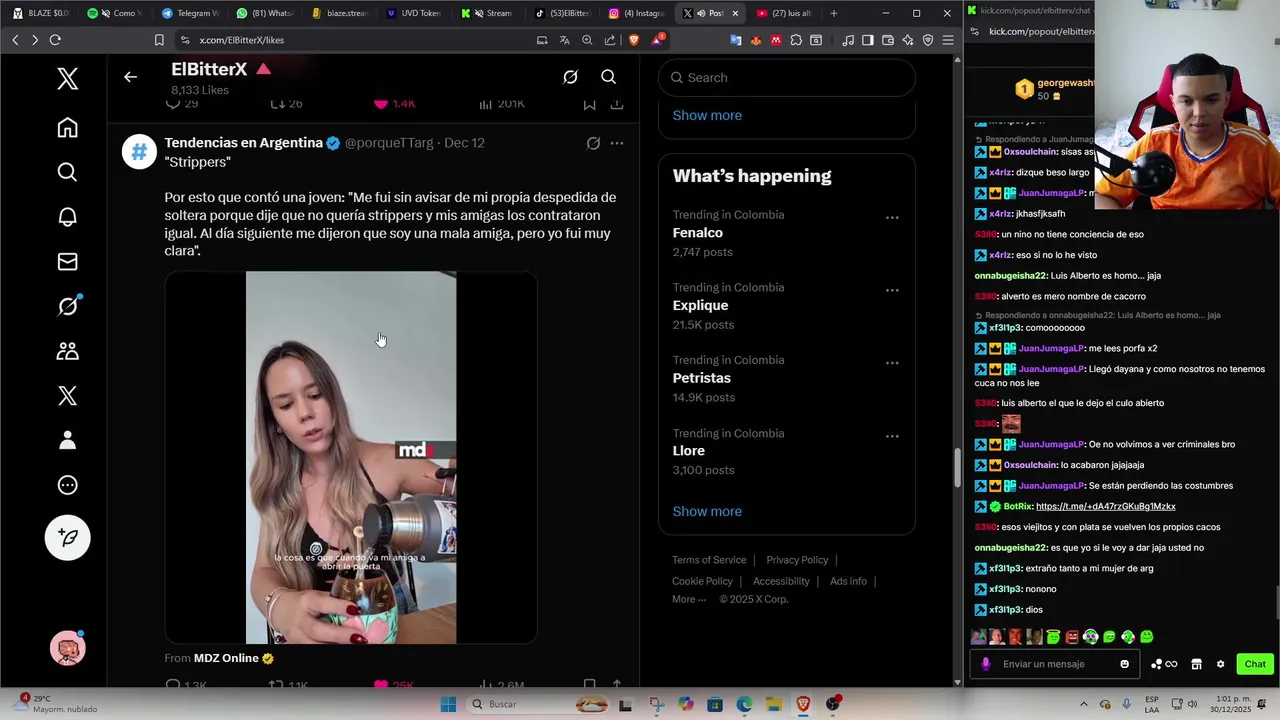Open the X logo home link
Image resolution: width=1280 pixels, height=720 pixels.
click(67, 79)
